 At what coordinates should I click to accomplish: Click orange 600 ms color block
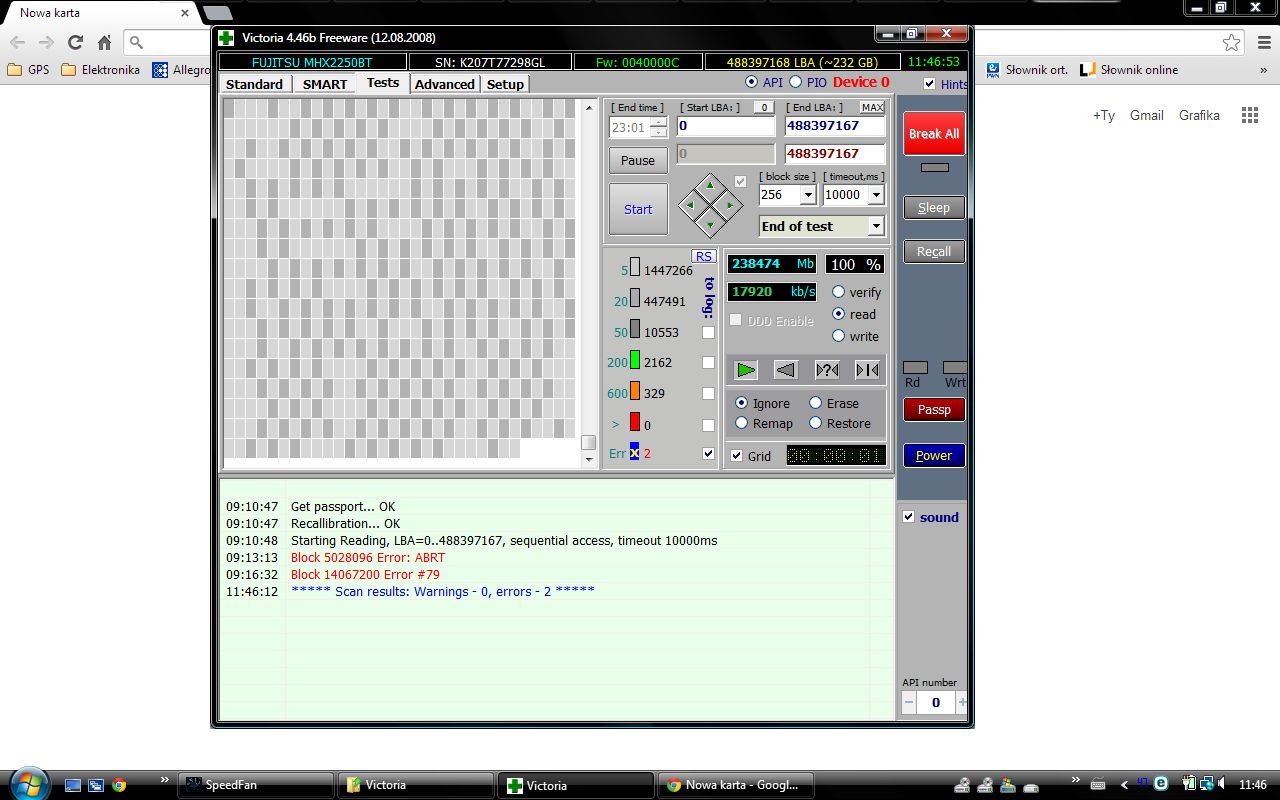pos(635,392)
